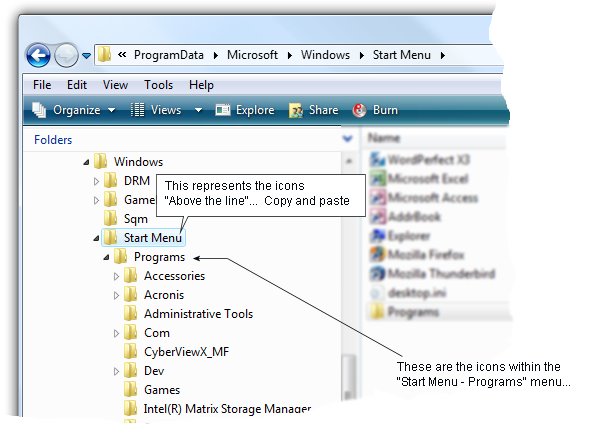Click the greyed Forward navigation button

(x=66, y=55)
